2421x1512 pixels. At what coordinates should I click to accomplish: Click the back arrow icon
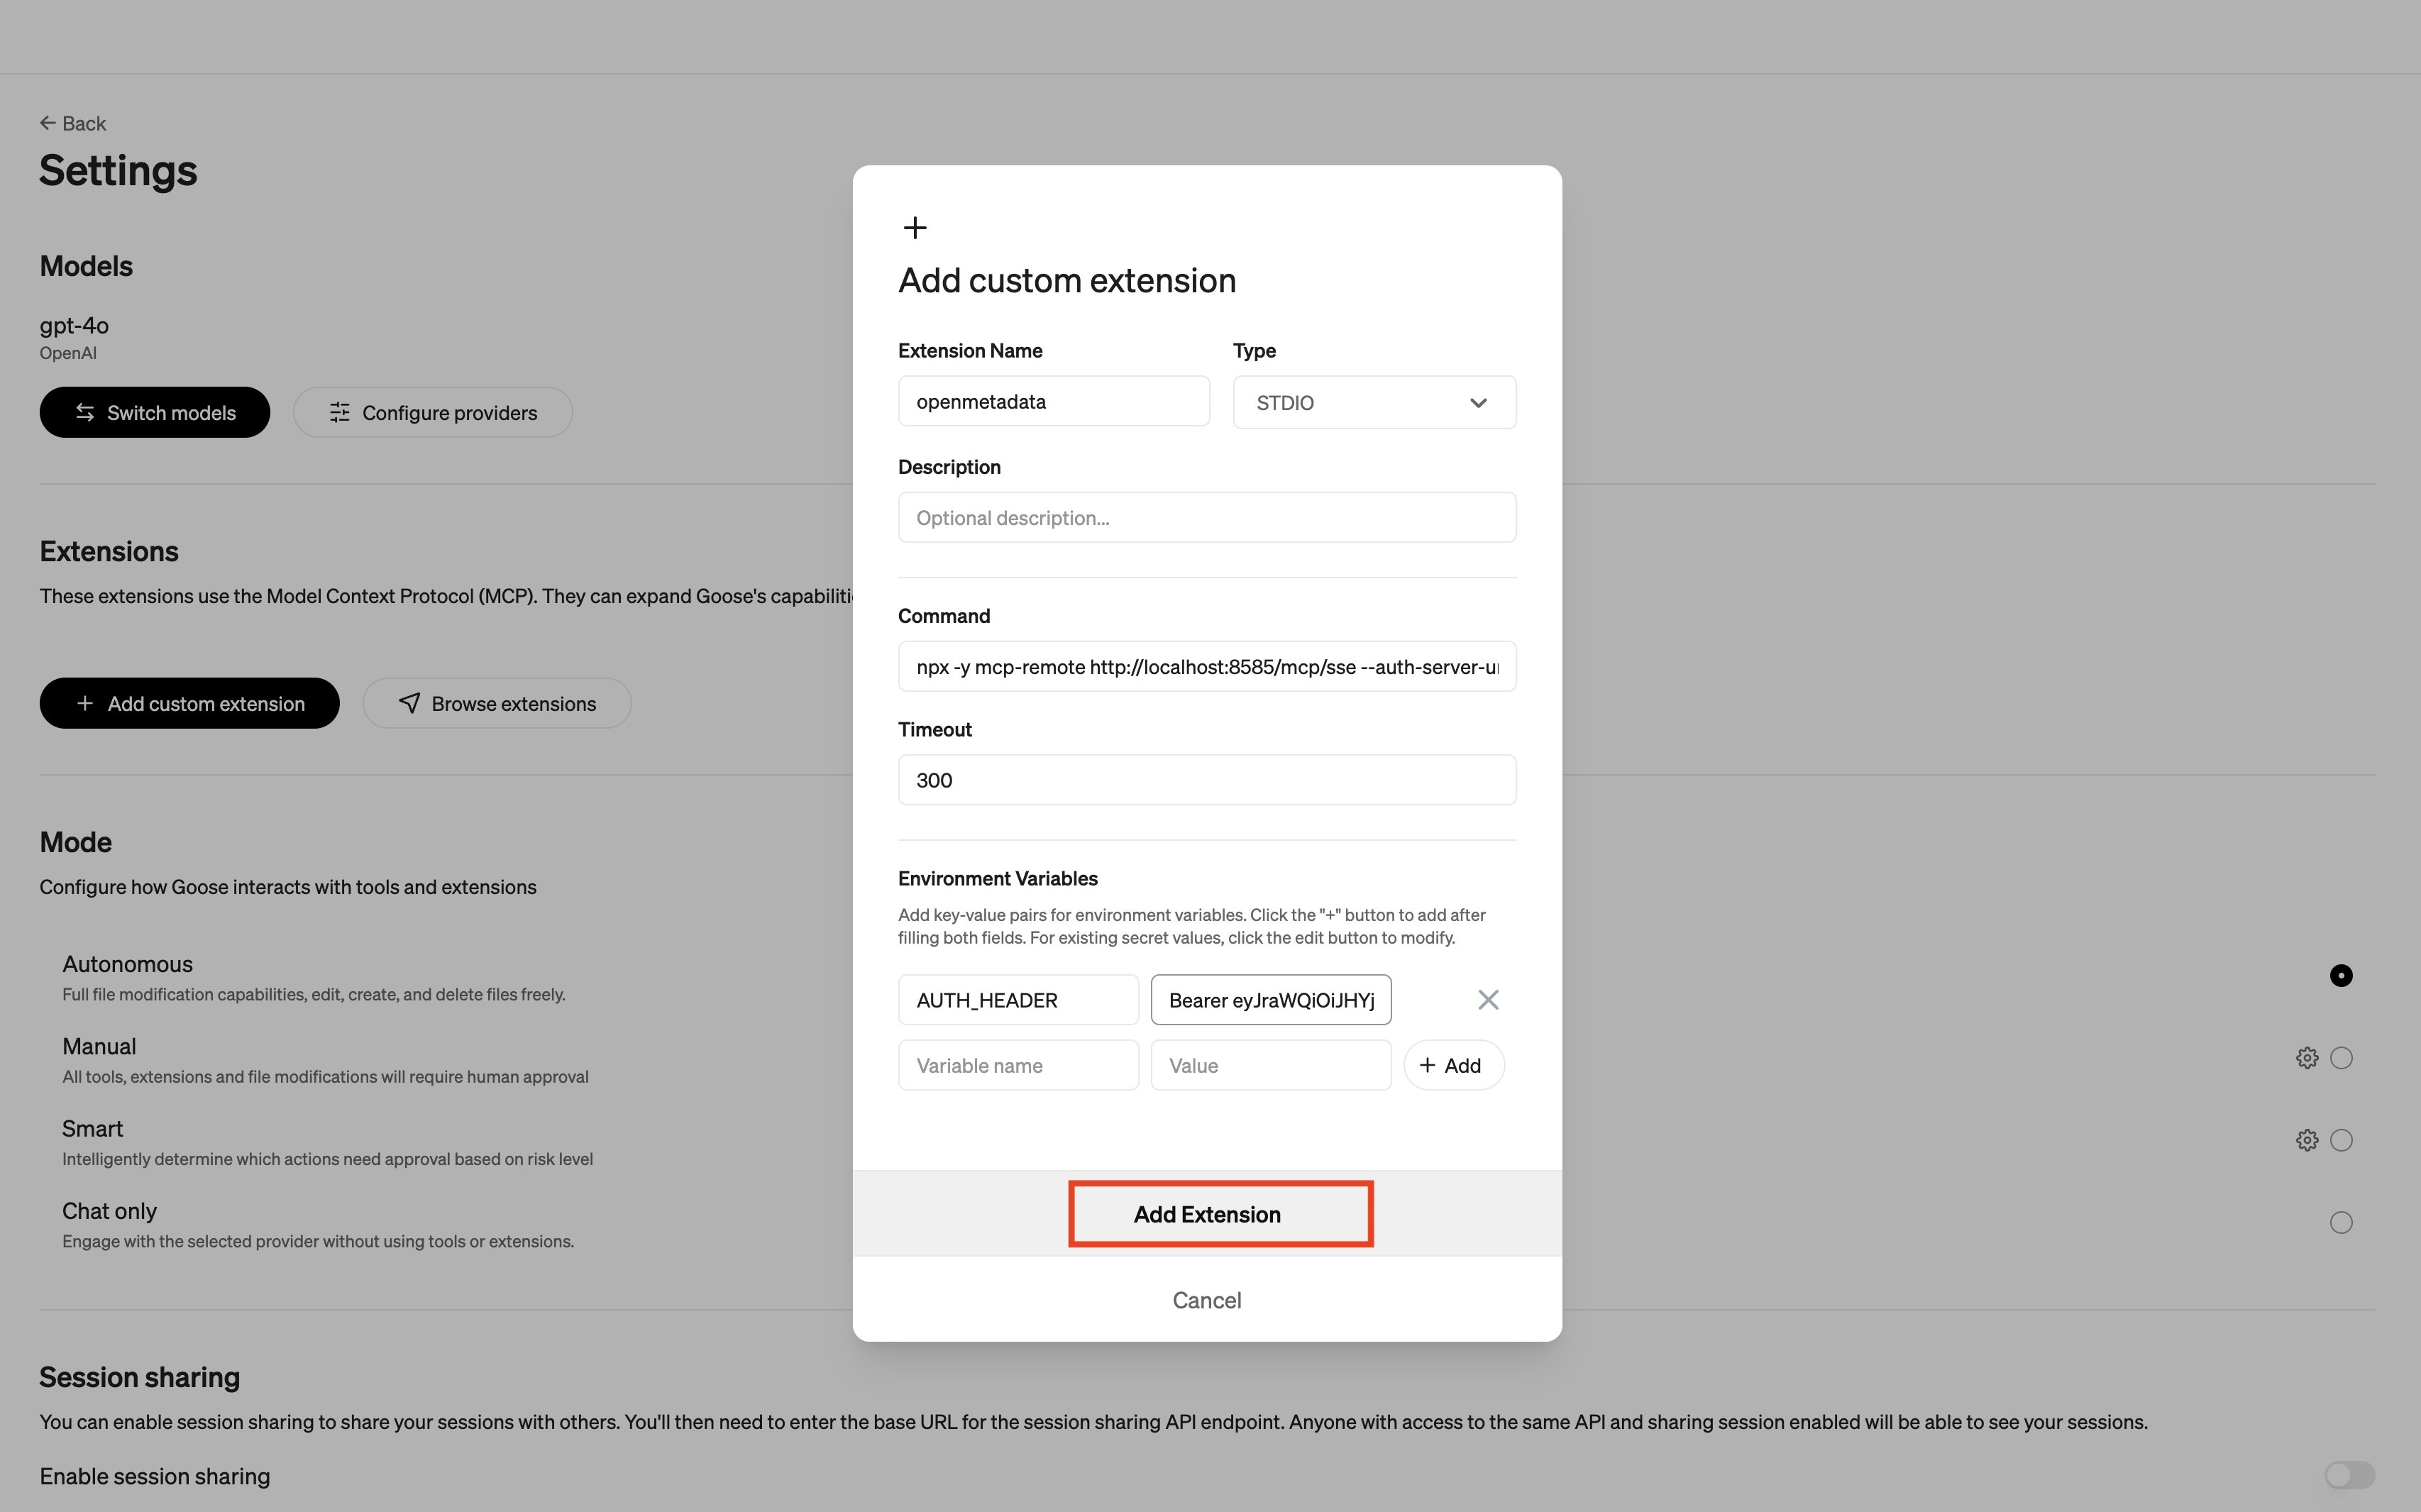pyautogui.click(x=49, y=122)
